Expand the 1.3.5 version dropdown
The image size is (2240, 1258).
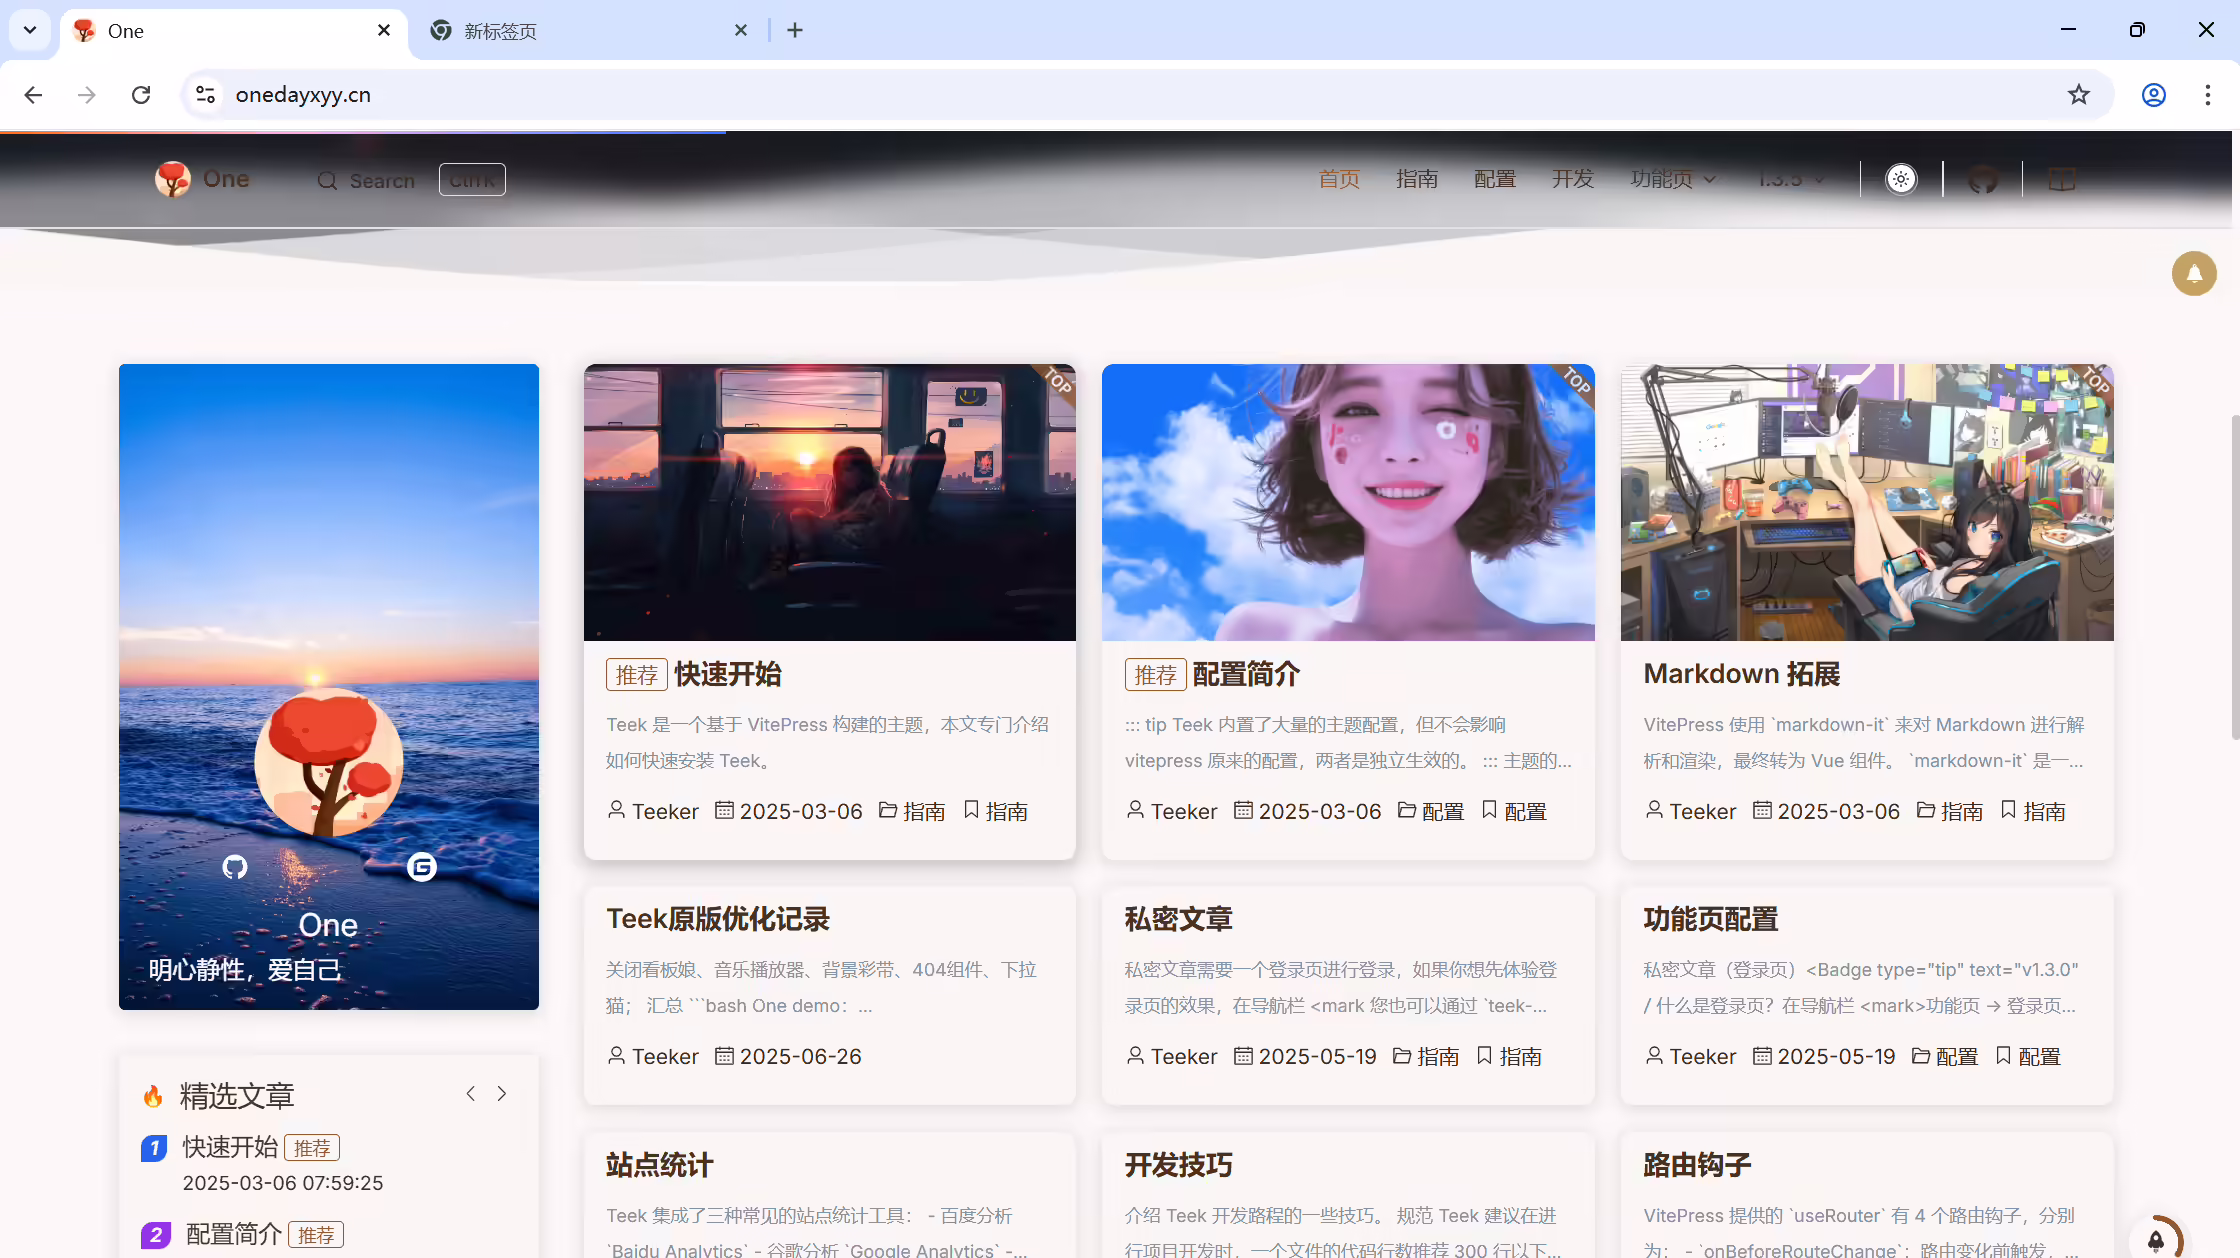click(1792, 179)
